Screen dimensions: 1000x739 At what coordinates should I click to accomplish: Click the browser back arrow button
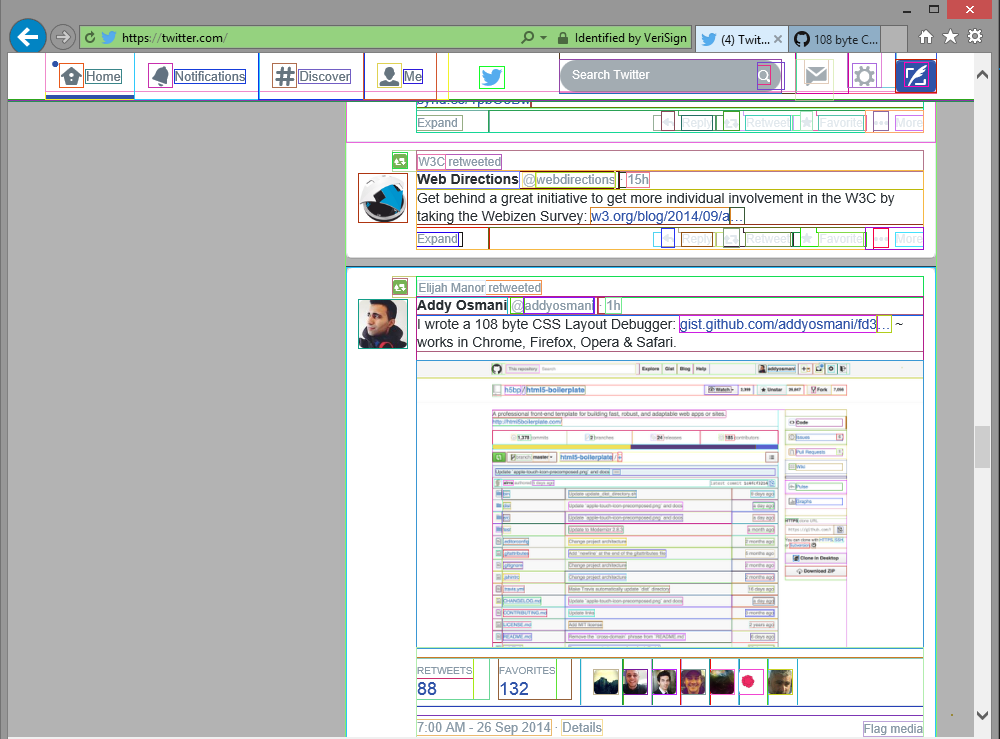pyautogui.click(x=27, y=37)
